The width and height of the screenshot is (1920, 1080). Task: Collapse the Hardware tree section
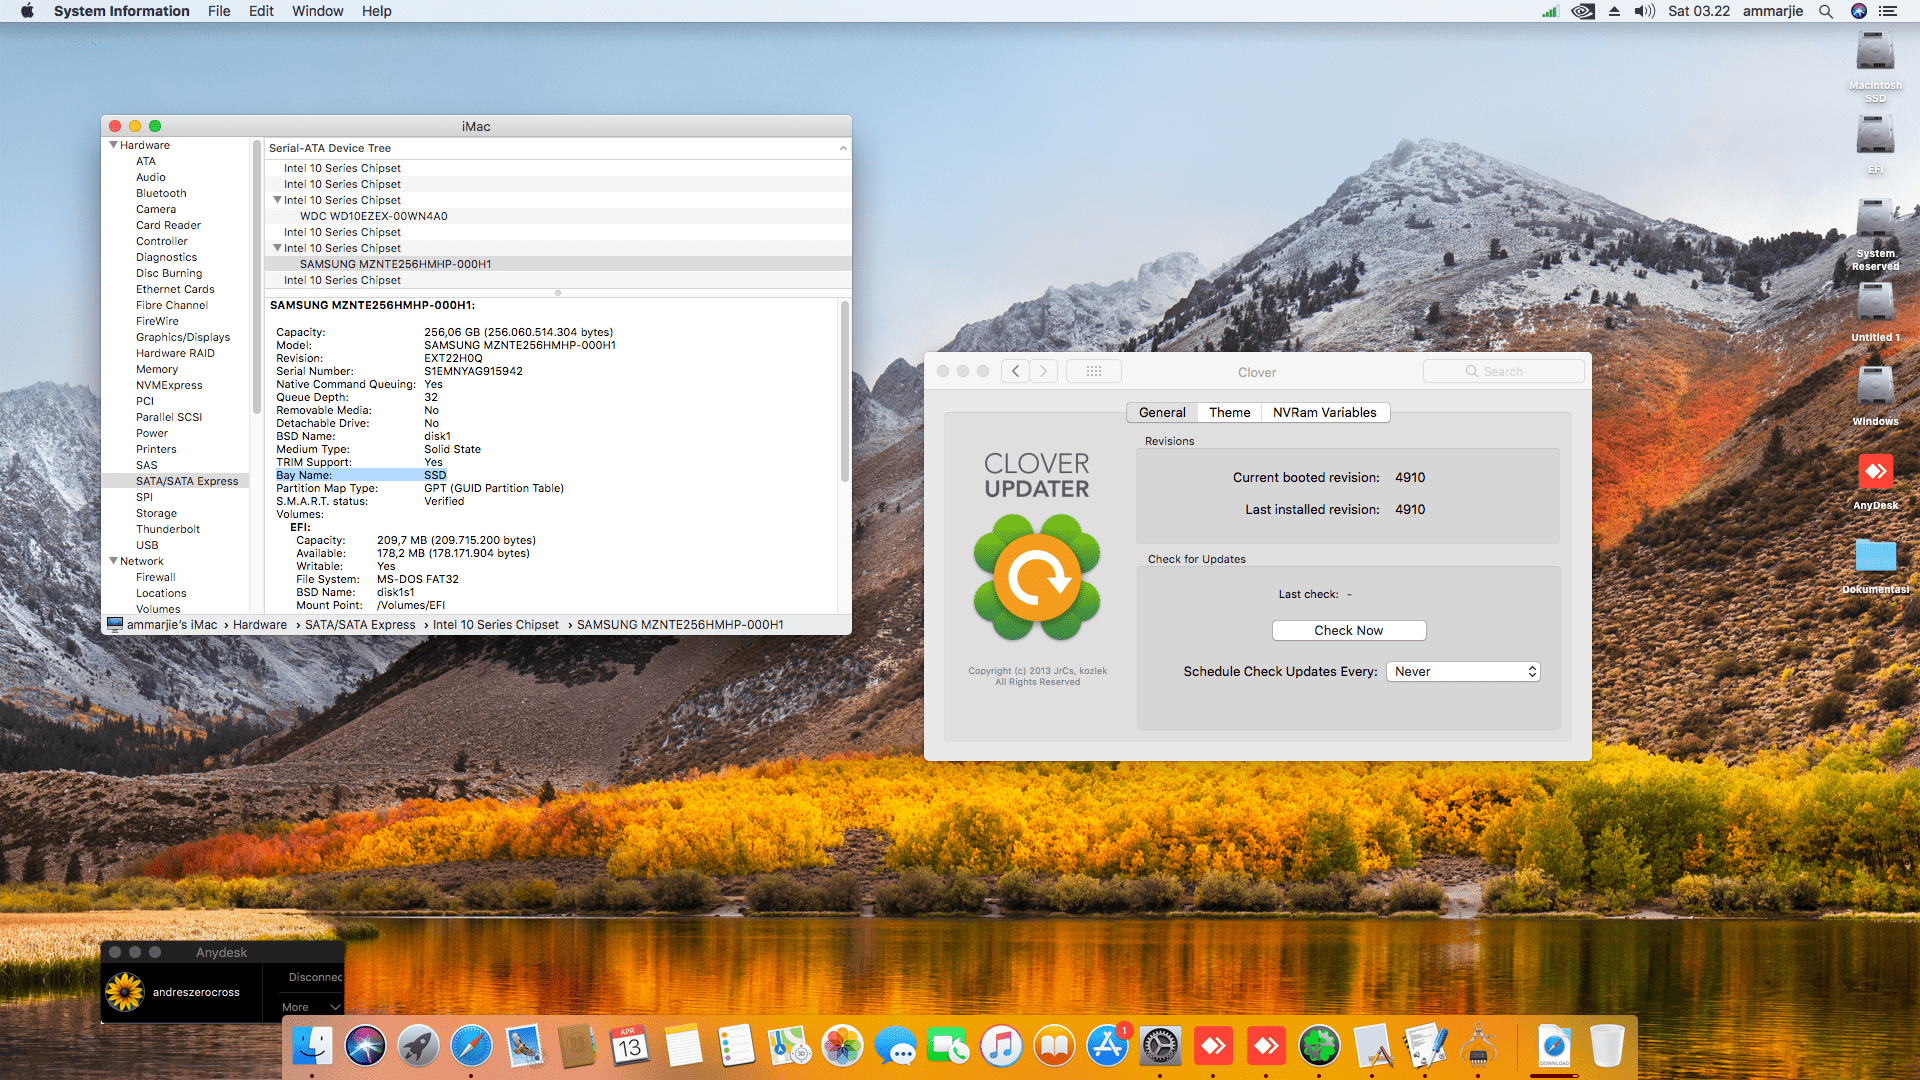click(114, 145)
